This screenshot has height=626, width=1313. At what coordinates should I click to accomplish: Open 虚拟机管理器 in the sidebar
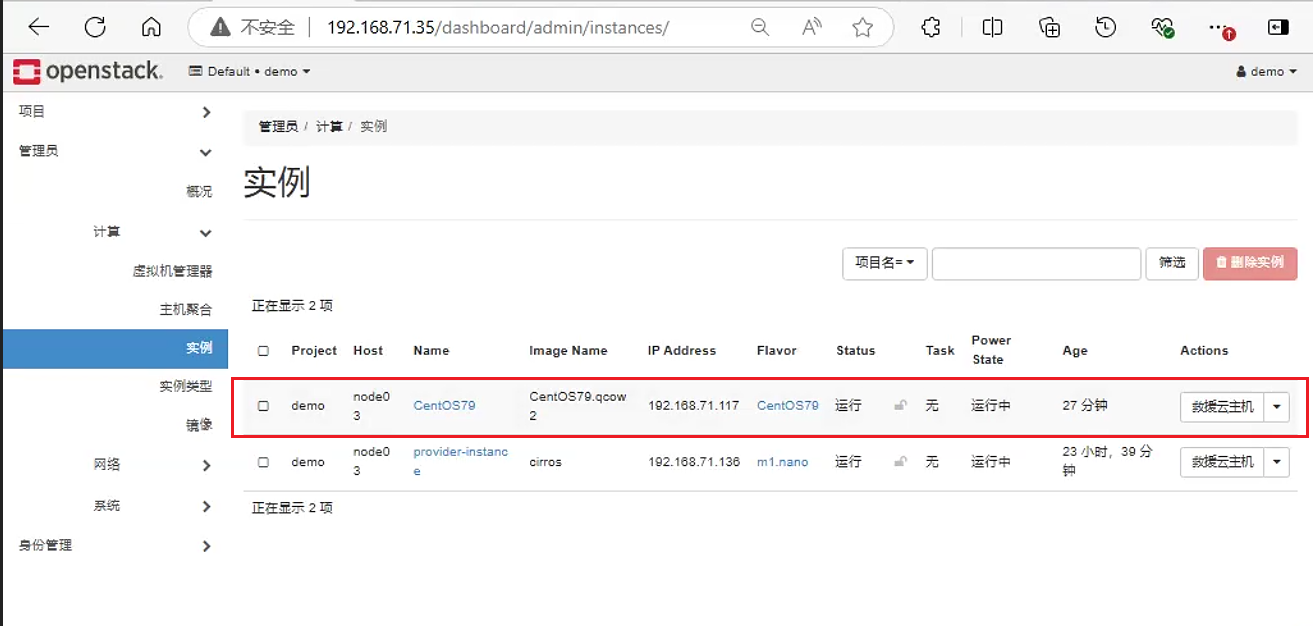pos(172,271)
